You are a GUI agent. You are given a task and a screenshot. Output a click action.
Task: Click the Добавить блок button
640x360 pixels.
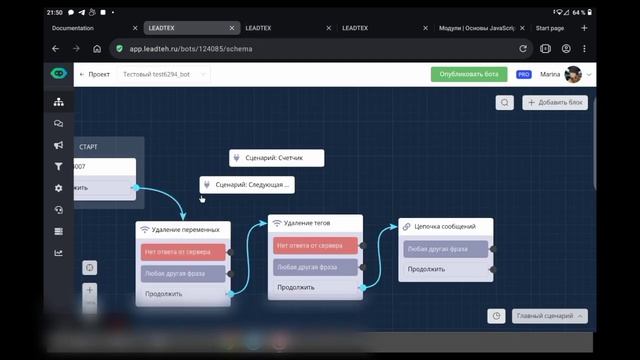[555, 102]
